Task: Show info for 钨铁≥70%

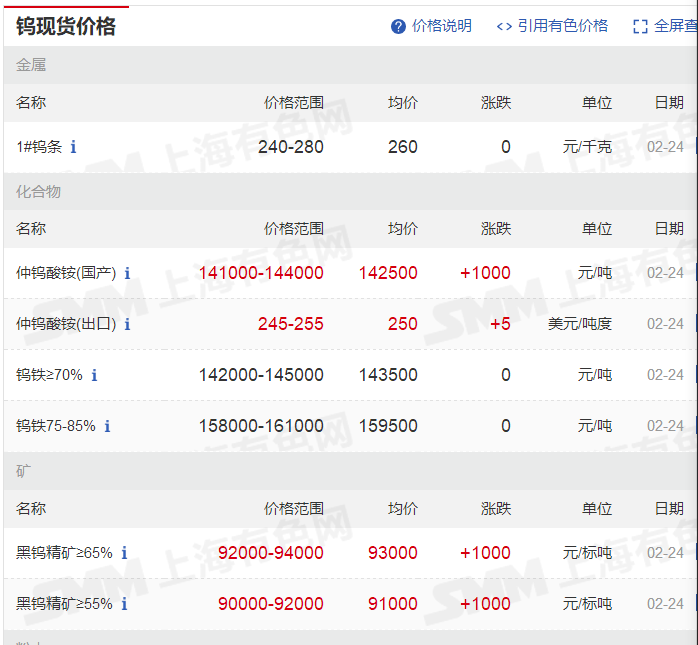Action: pos(94,375)
